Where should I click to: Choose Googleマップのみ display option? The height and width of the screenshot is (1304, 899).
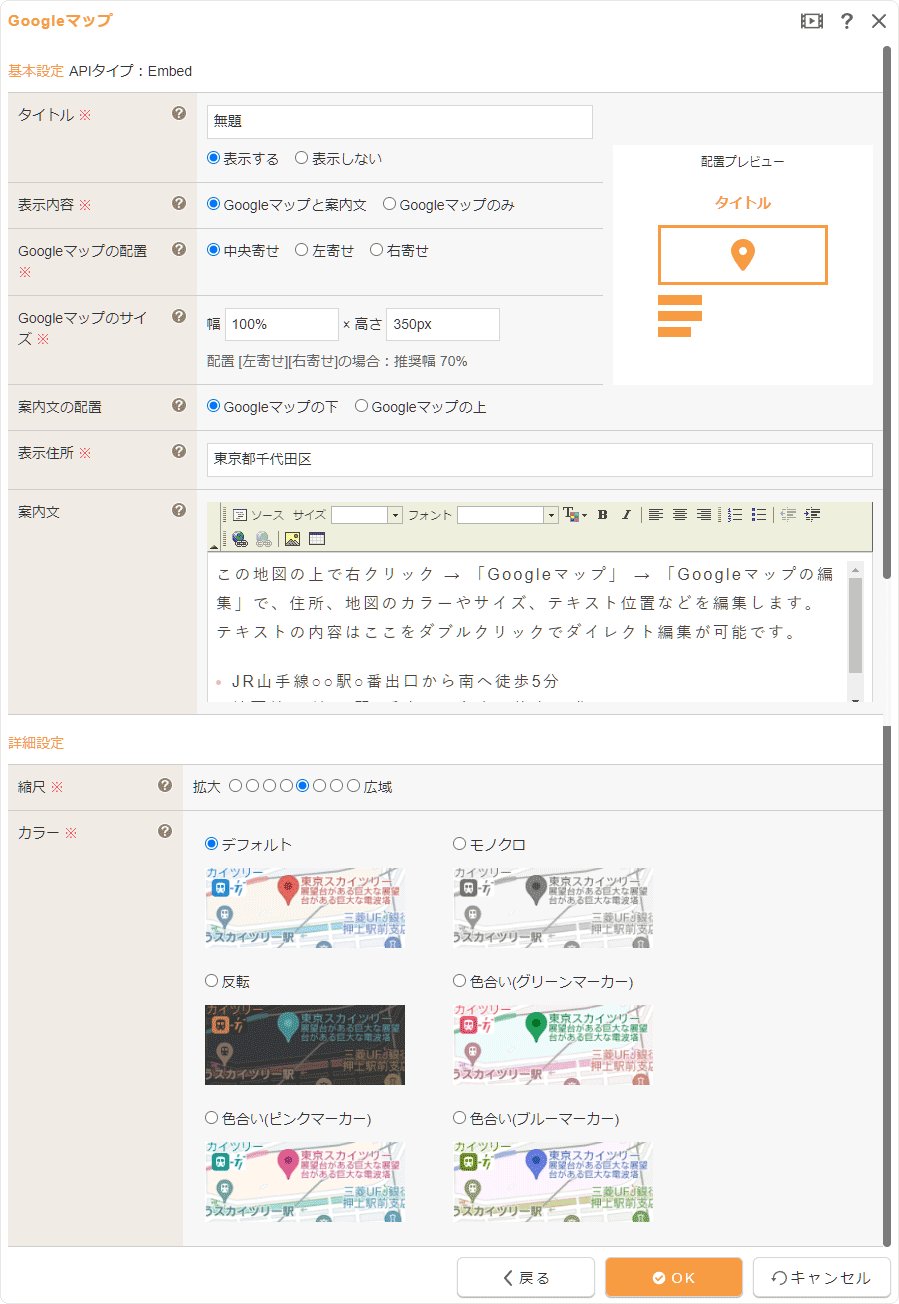pos(389,204)
